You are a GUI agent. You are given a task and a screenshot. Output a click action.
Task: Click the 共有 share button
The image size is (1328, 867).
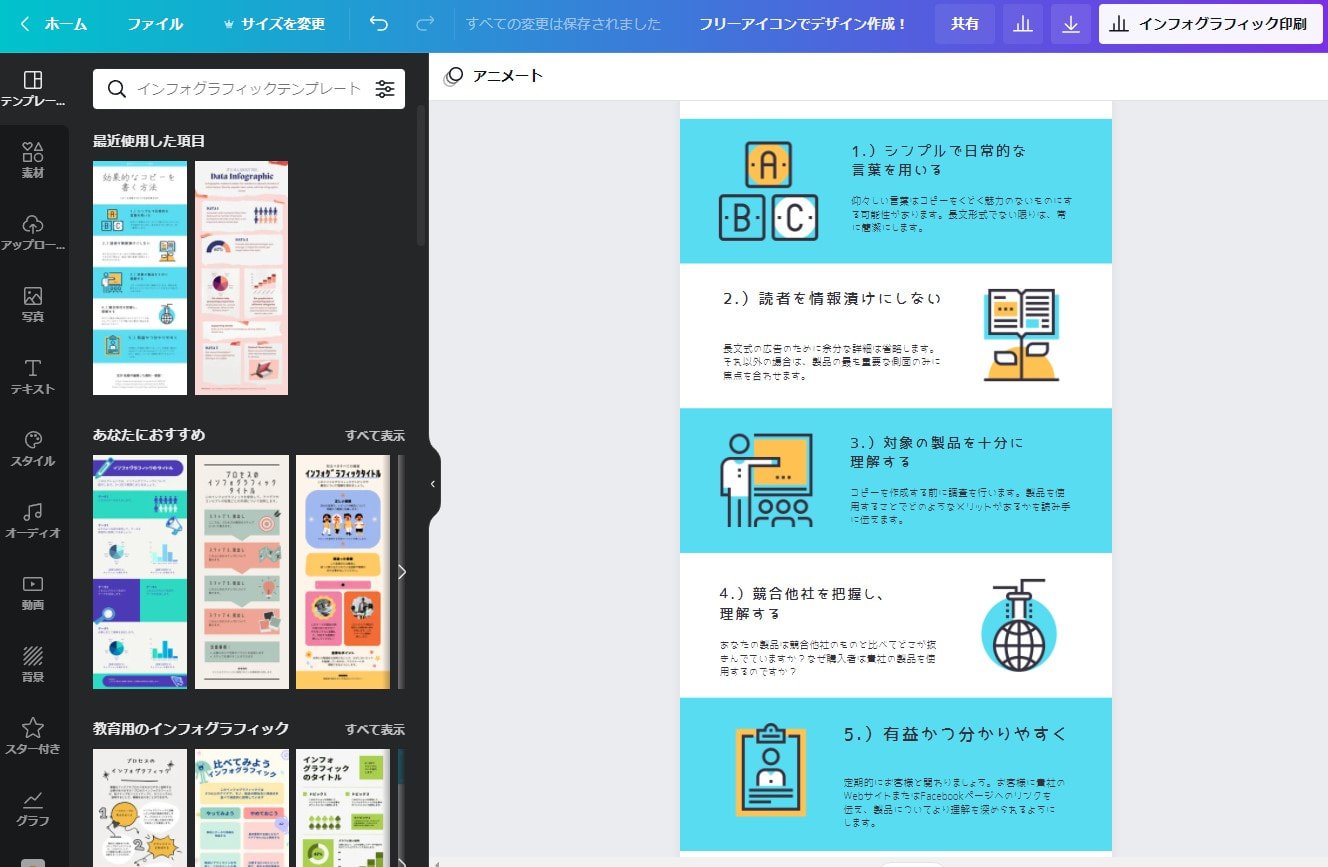tap(965, 24)
